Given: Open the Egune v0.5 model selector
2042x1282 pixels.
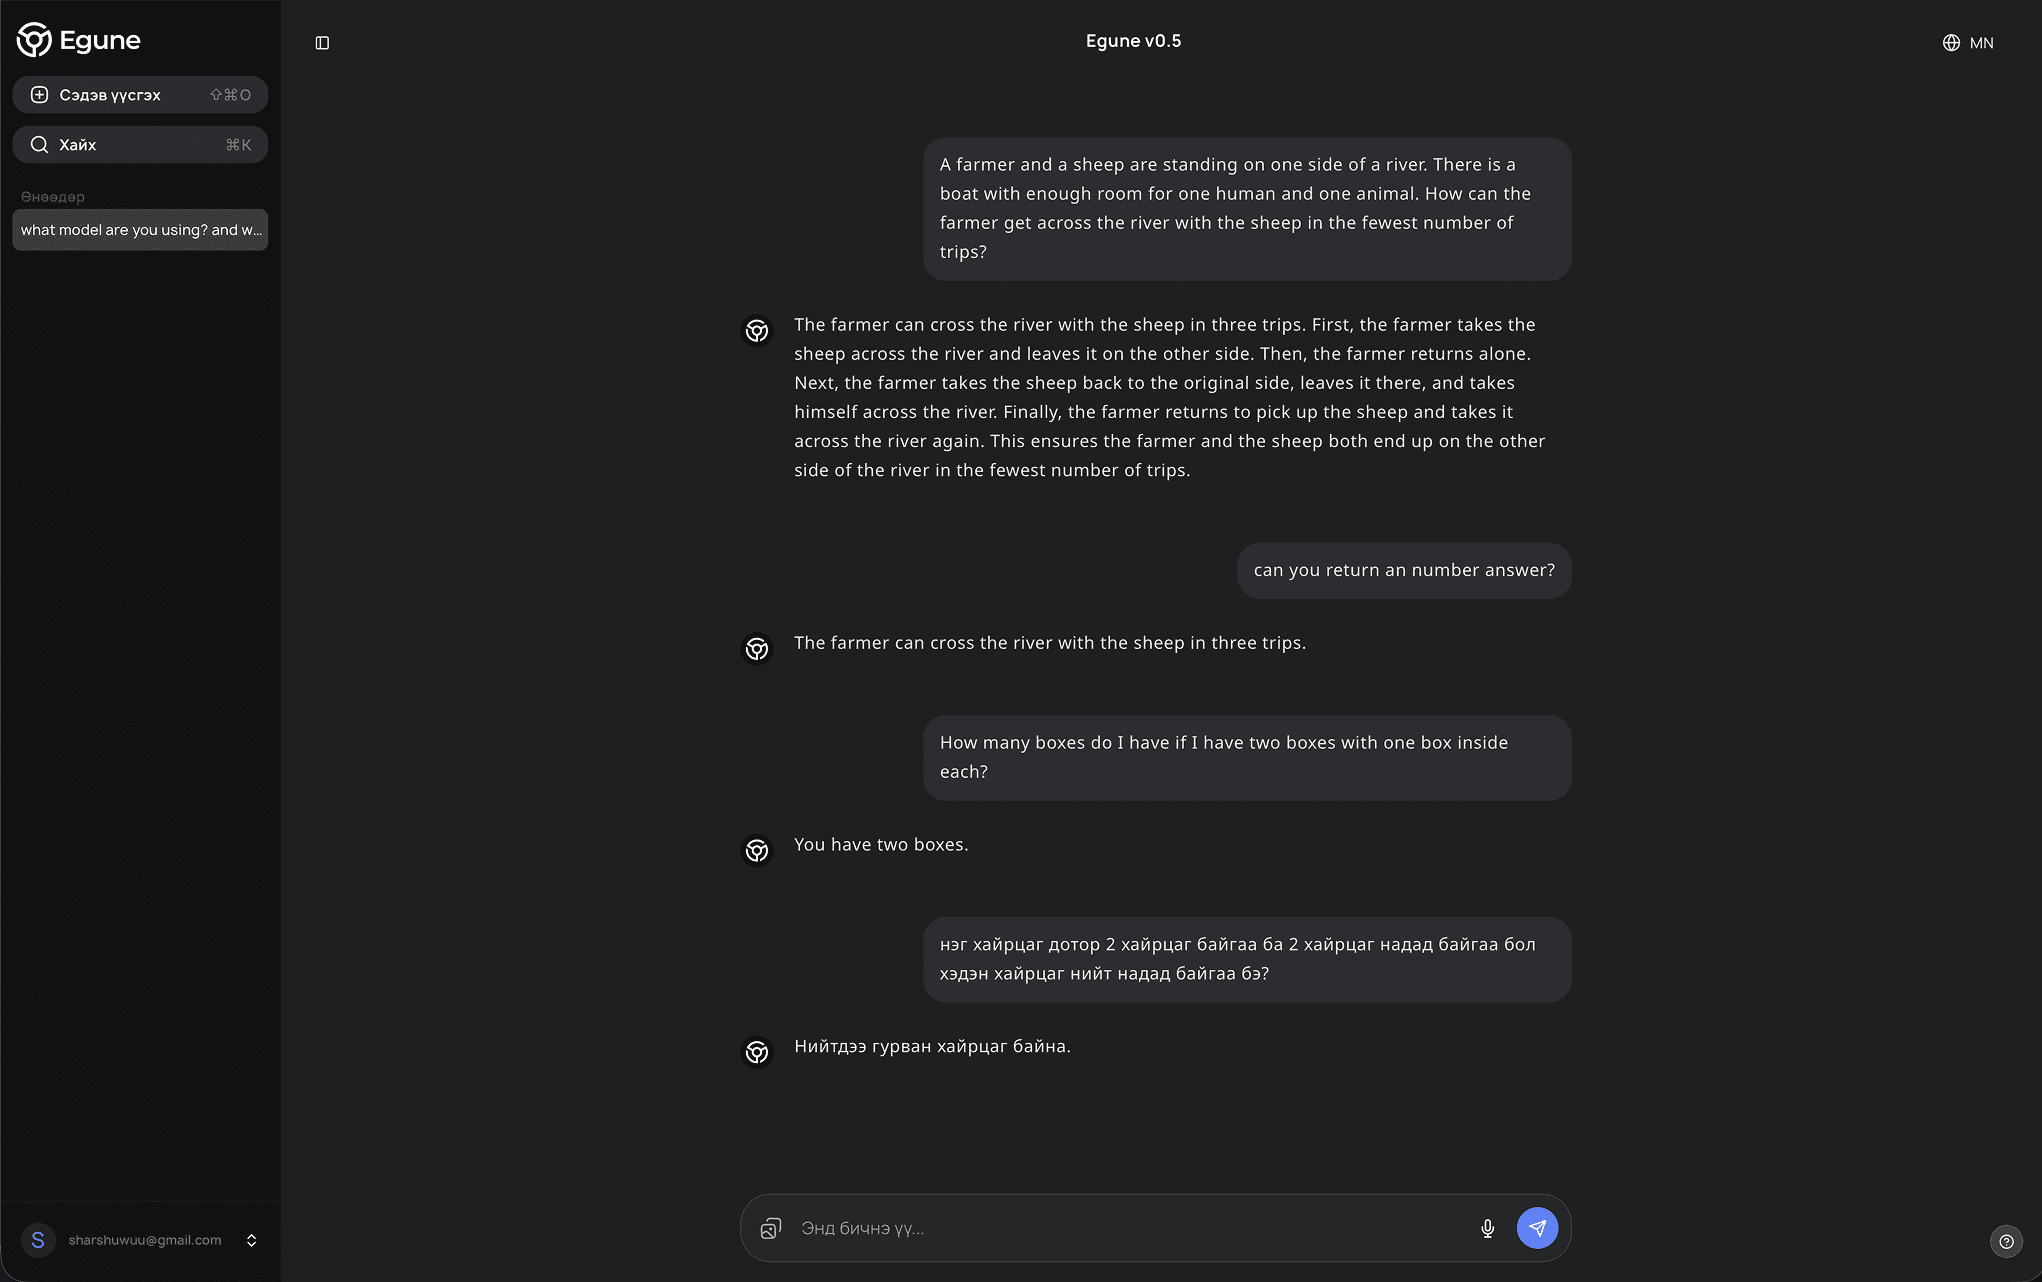Looking at the screenshot, I should tap(1133, 41).
